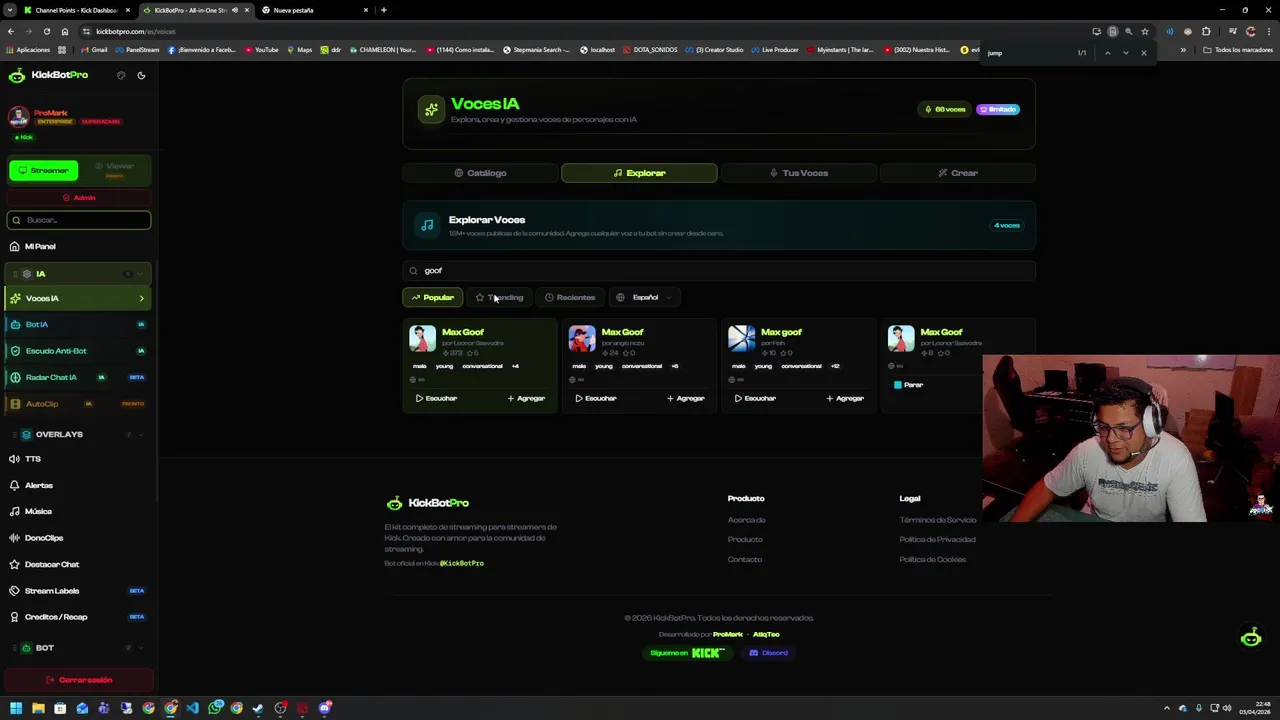Screen dimensions: 1280x720
Task: Expand the +12 tags on Fish card
Action: [835, 366]
